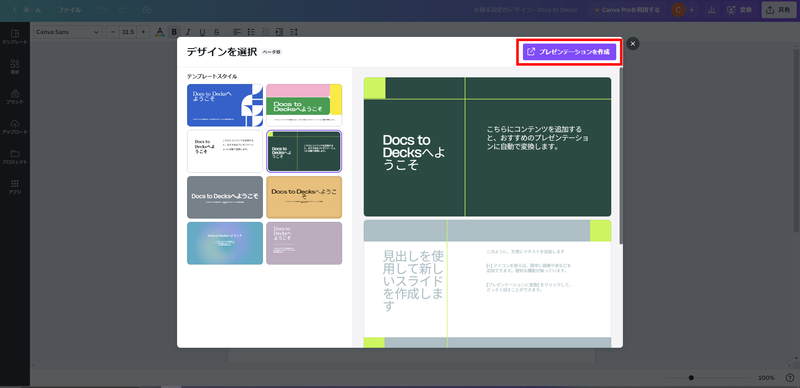Screen dimensions: 800x388
Task: Select the blue geometric template style
Action: tap(225, 105)
